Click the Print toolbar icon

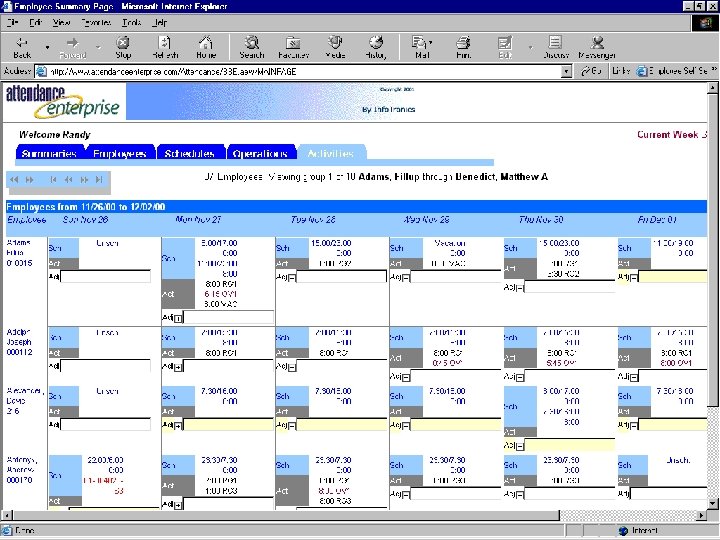(x=463, y=48)
